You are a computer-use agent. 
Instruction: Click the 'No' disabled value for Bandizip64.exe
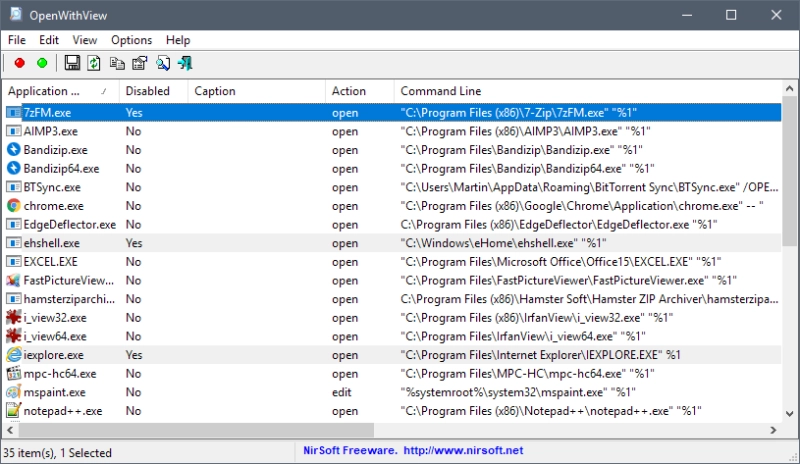tap(133, 168)
